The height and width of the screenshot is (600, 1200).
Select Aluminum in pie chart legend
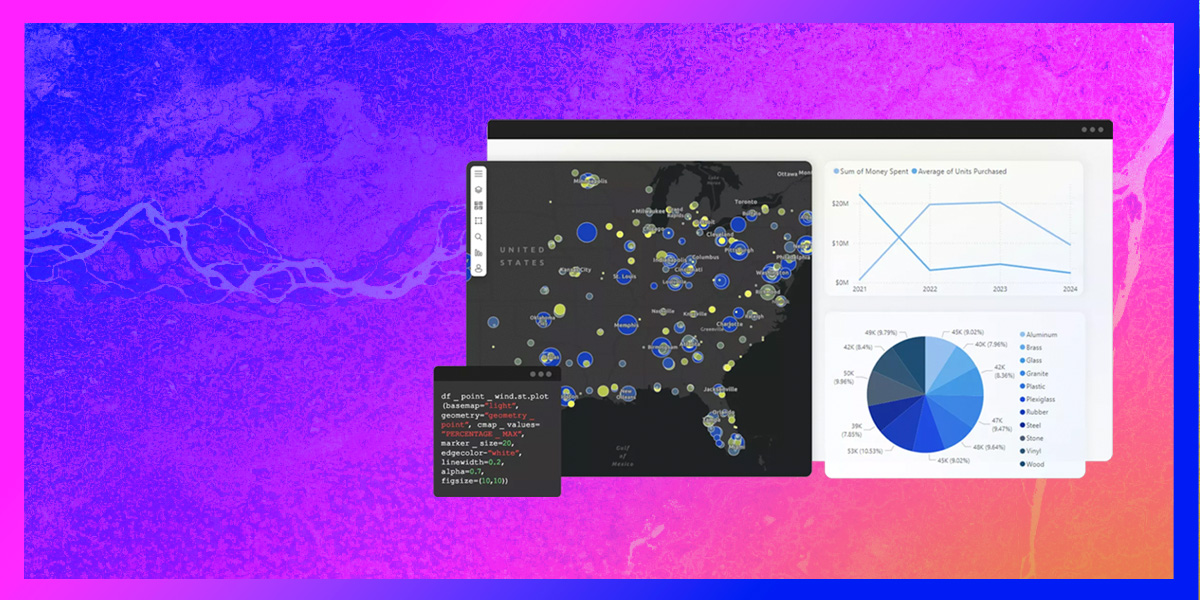tap(1039, 335)
